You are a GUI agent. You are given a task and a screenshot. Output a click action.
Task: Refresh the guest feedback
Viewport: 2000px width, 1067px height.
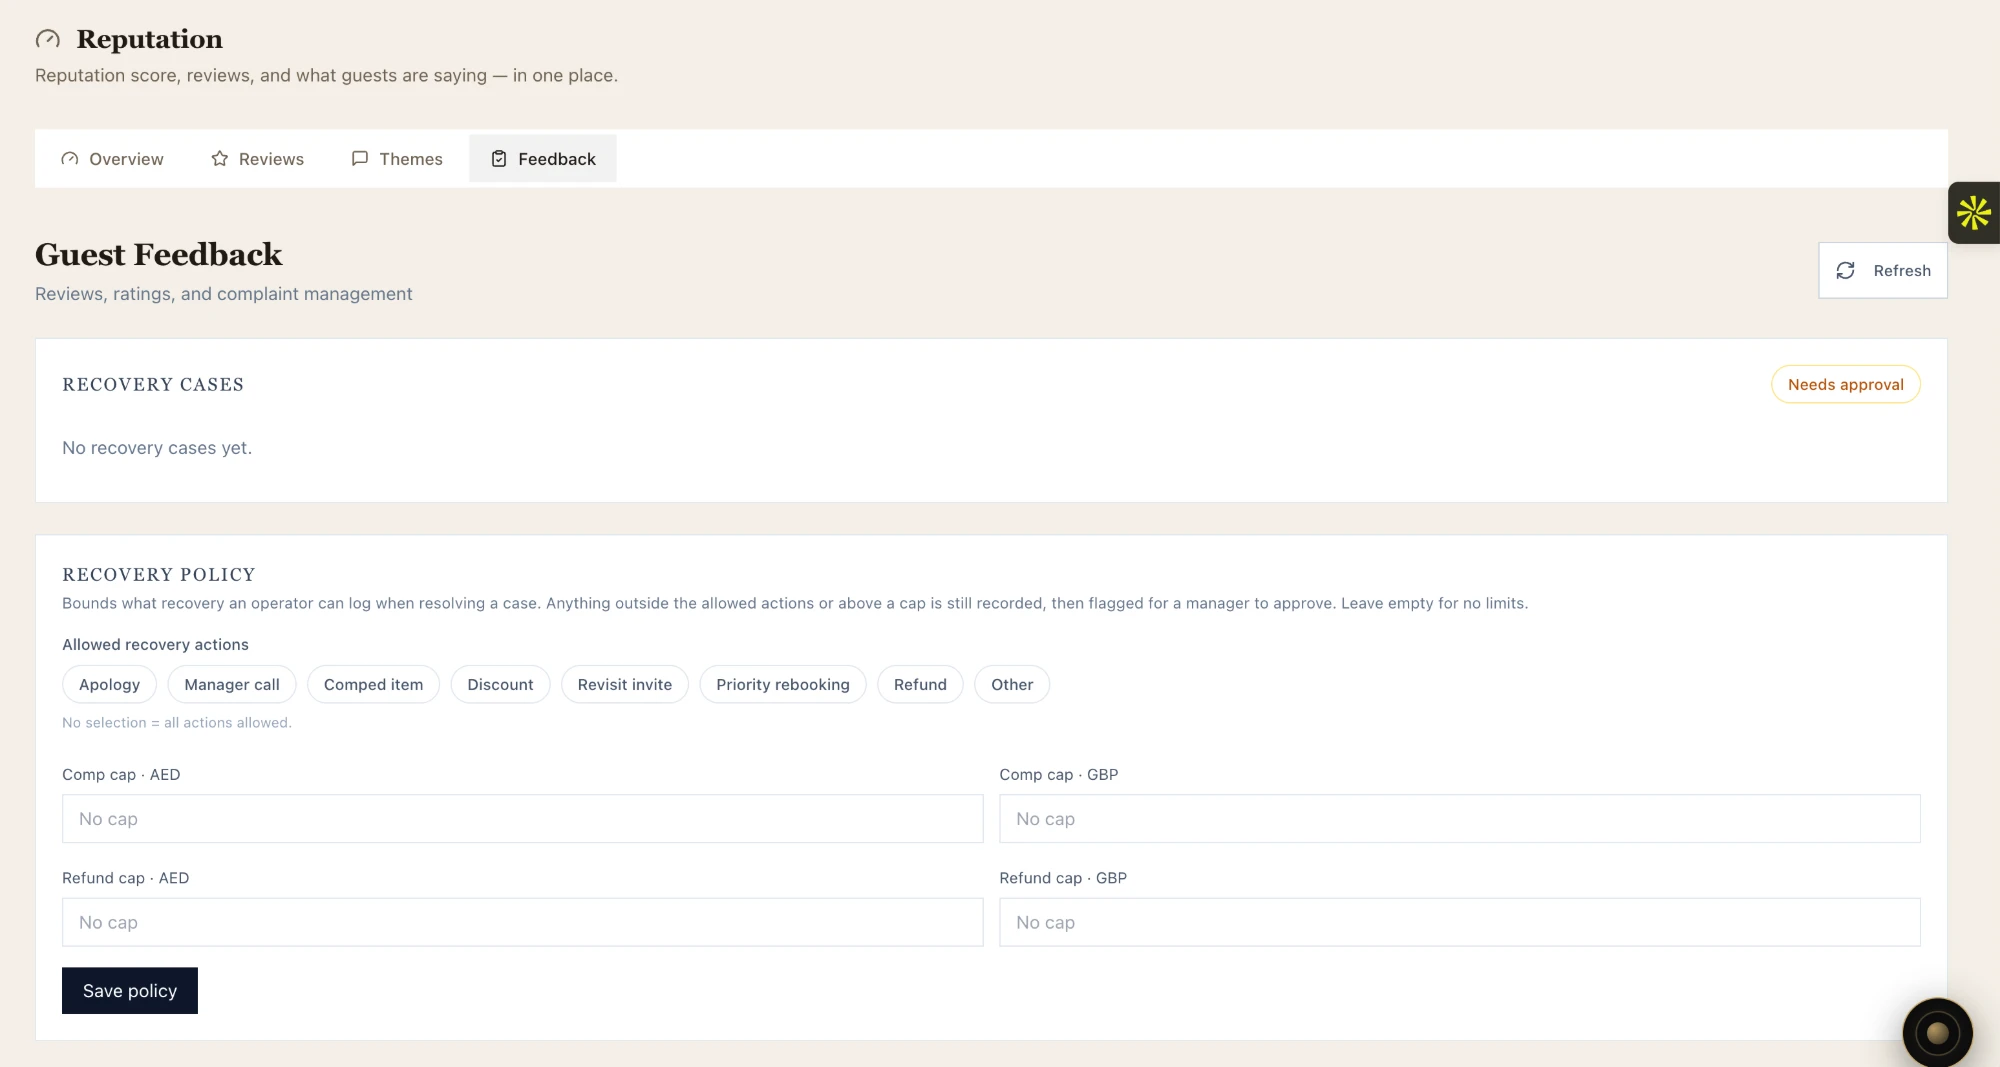[x=1883, y=271]
